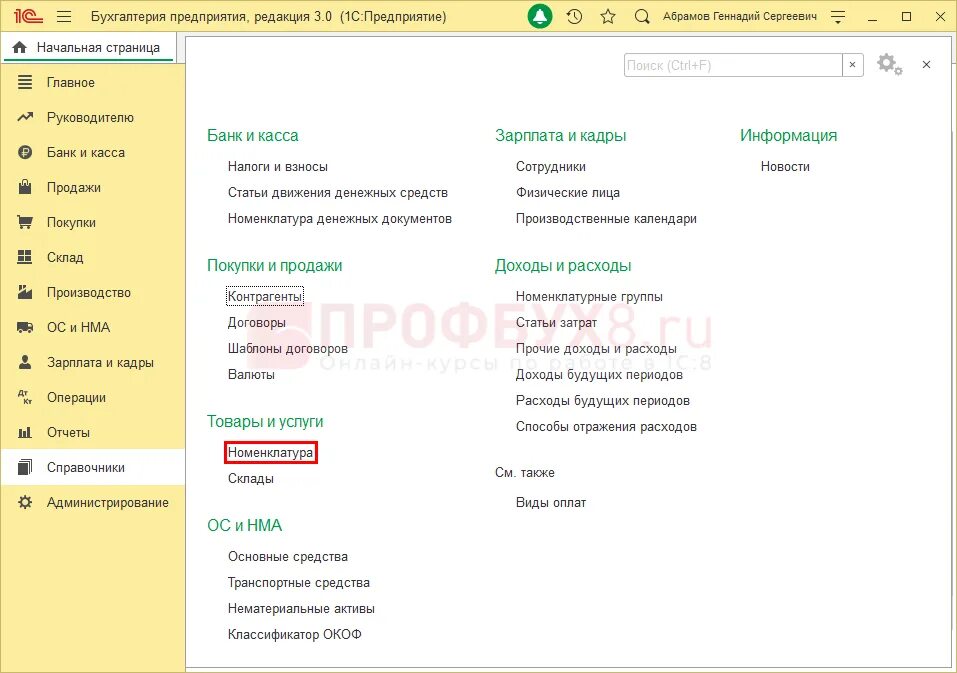957x673 pixels.
Task: Open Шаблоны договоров link
Action: pos(288,348)
